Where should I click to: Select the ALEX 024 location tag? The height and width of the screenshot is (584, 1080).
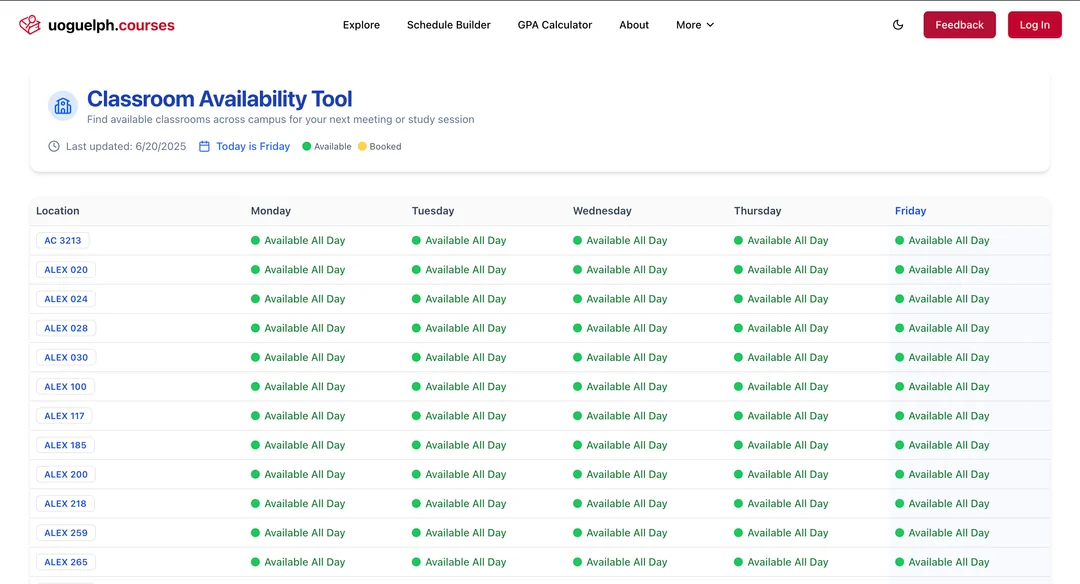pos(66,299)
